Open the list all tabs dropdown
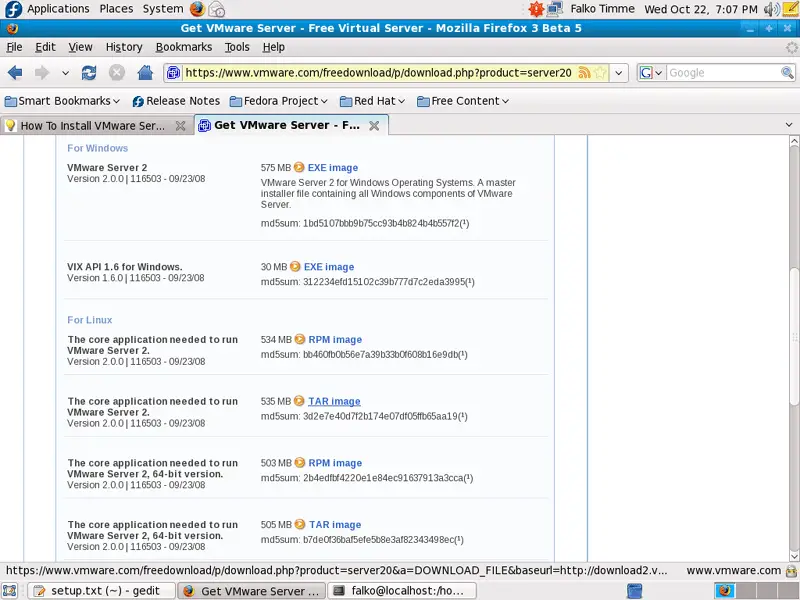800x600 pixels. 789,125
